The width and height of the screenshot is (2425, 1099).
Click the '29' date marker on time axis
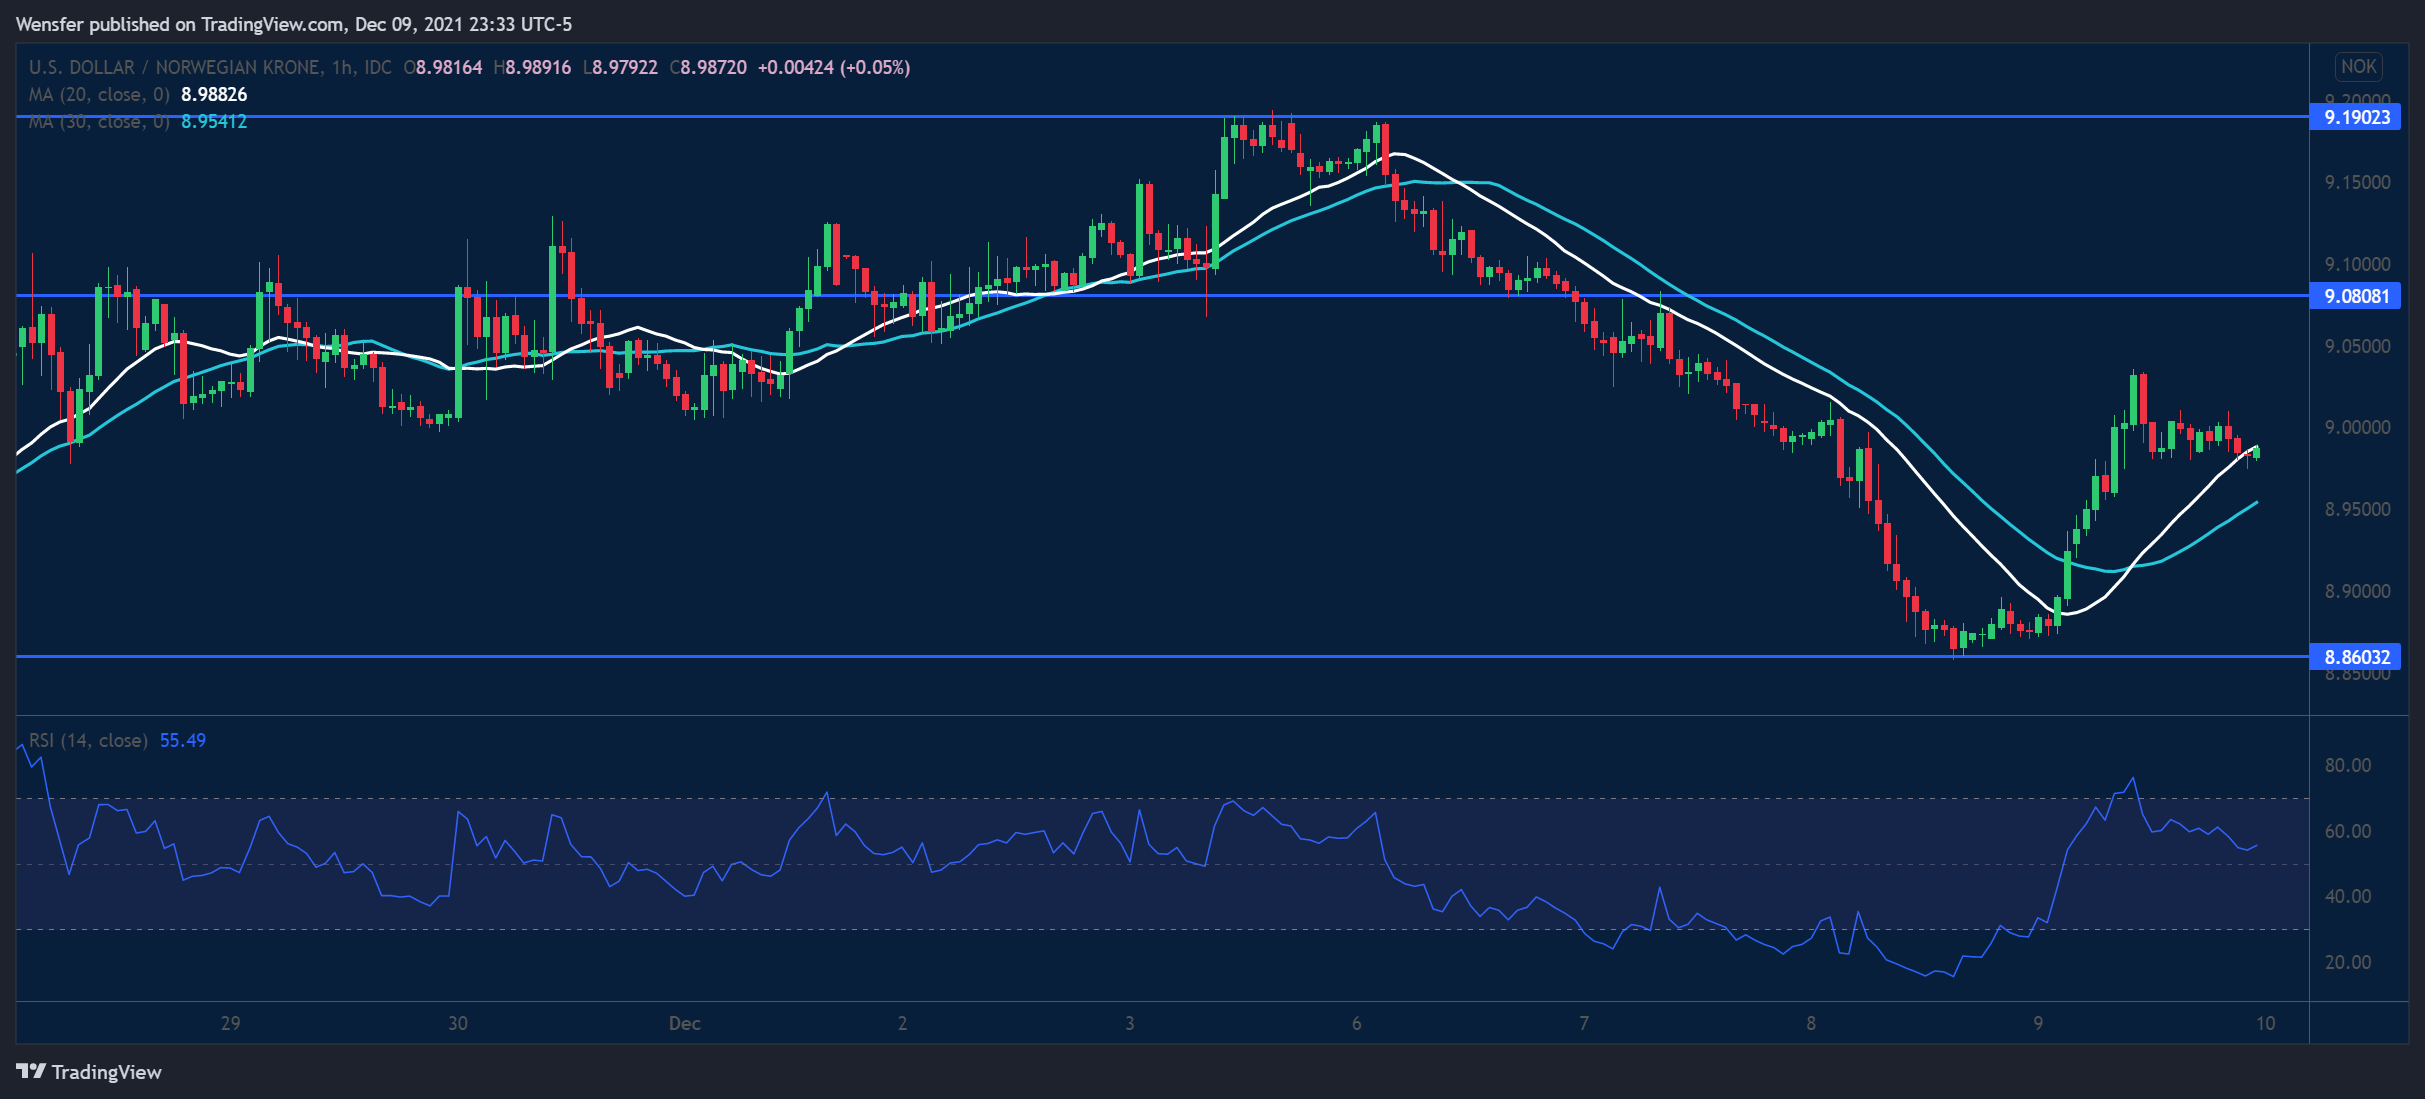click(230, 1023)
